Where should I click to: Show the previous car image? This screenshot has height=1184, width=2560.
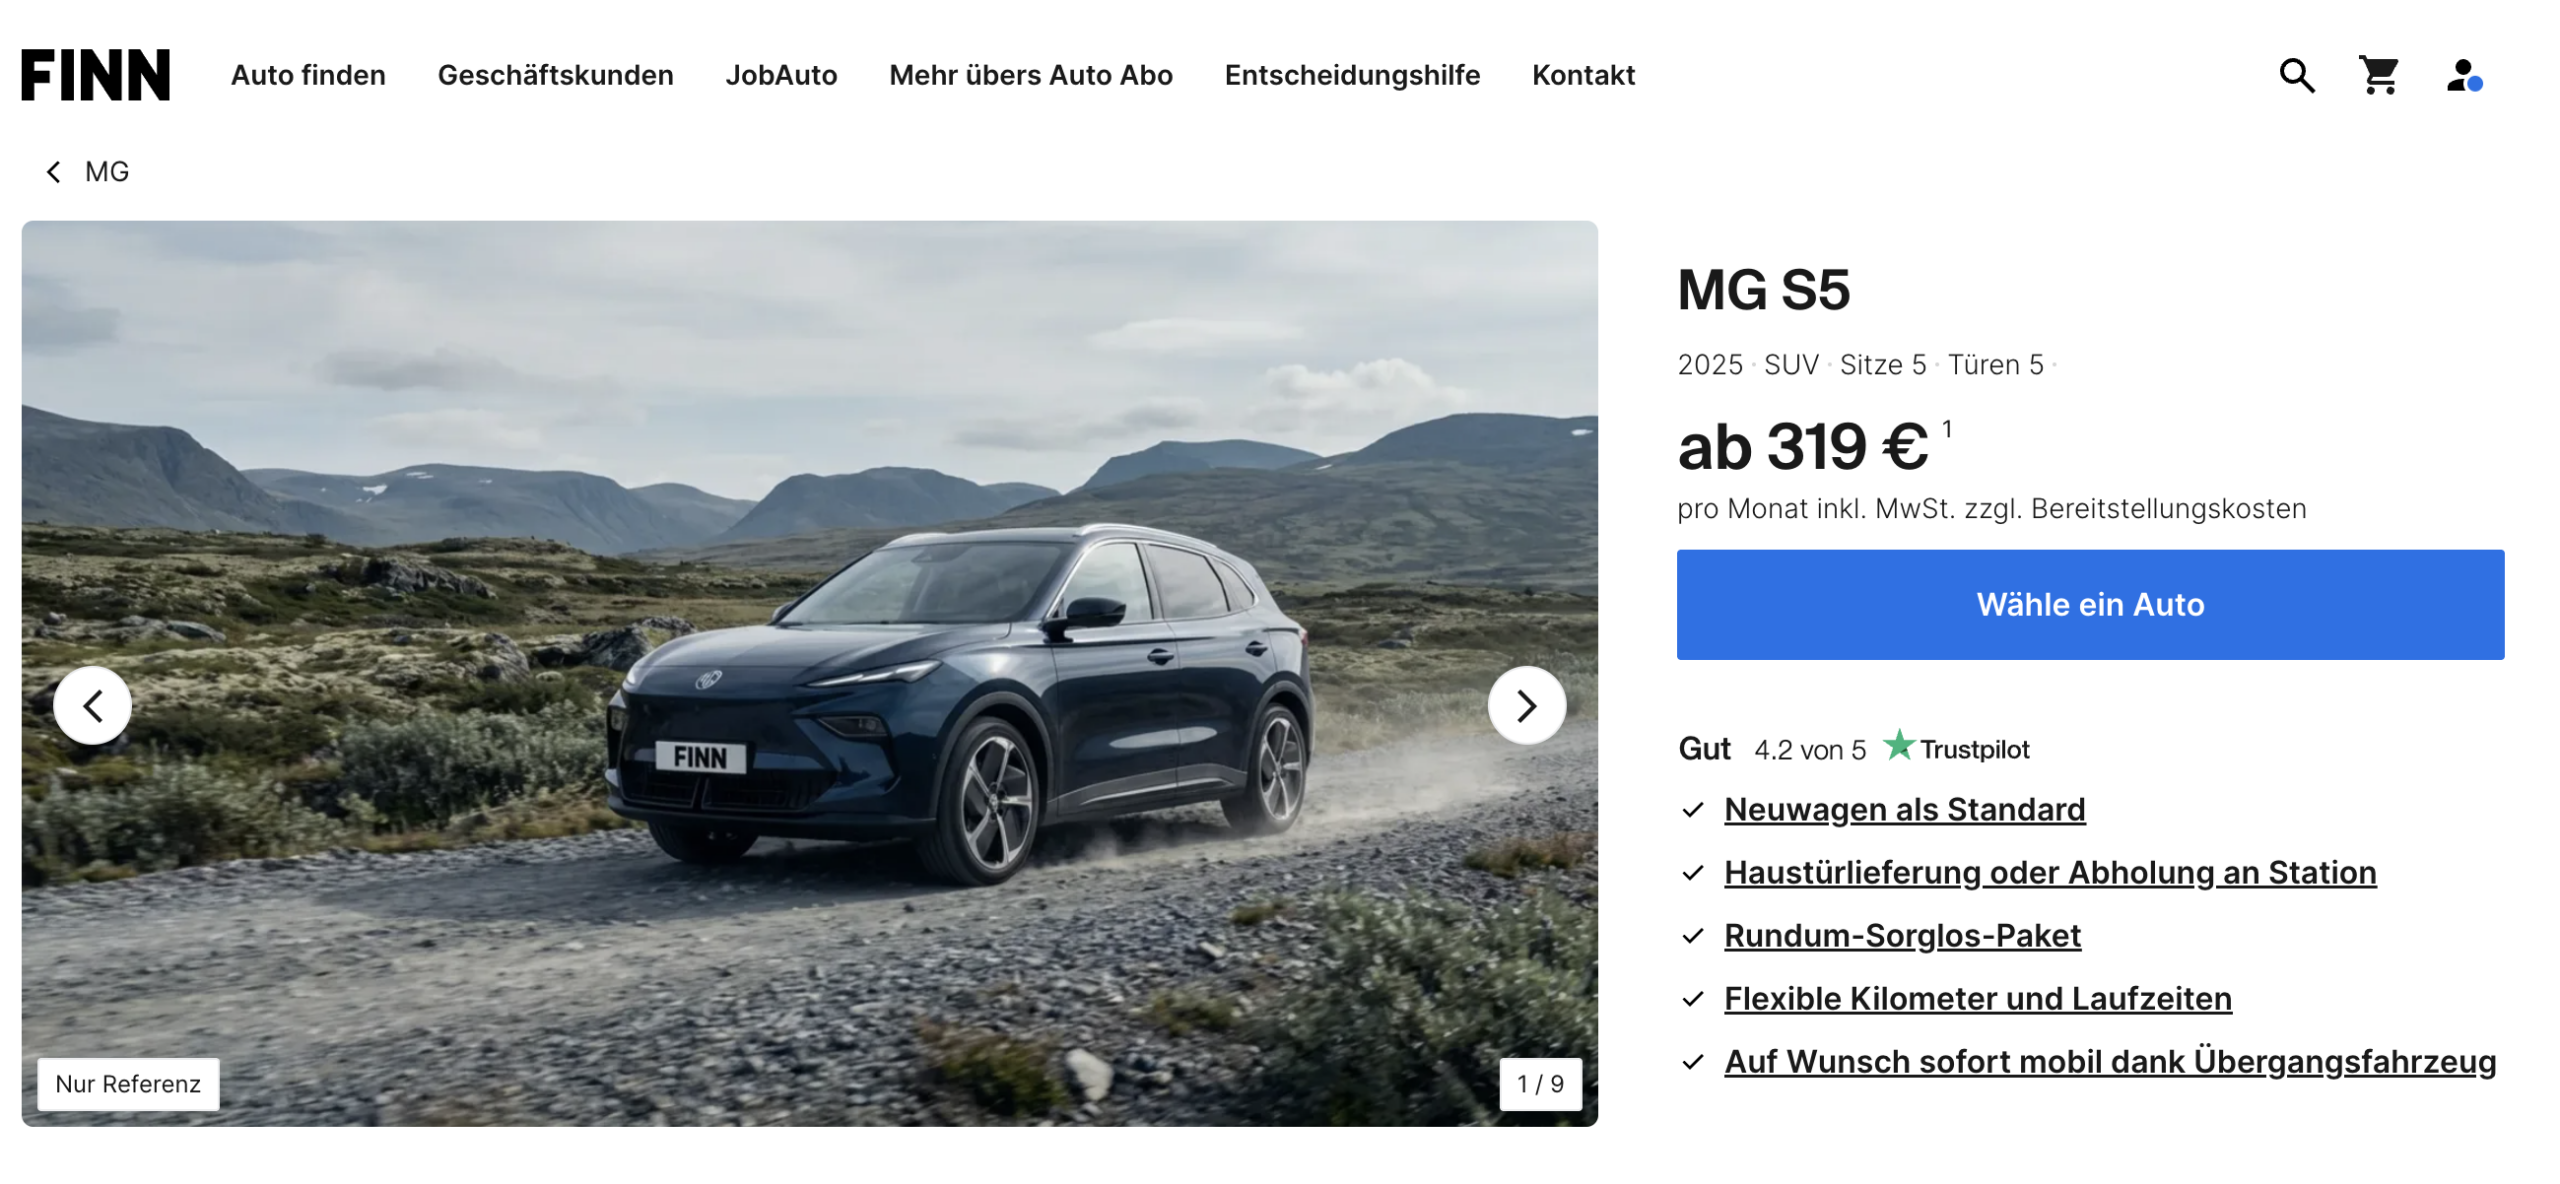click(92, 706)
